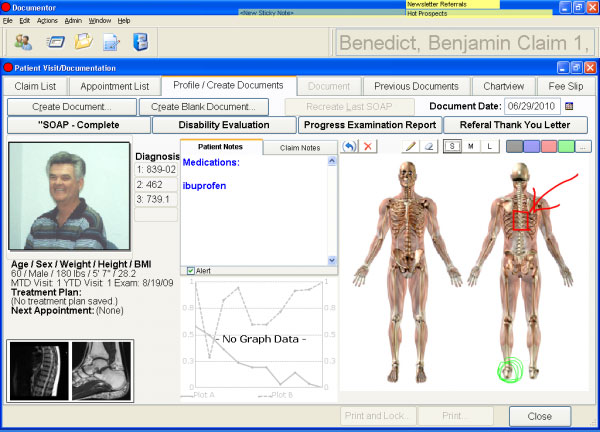Viewport: 600px width, 432px height.
Task: Click the blue cabinet toolbar icon
Action: point(141,42)
